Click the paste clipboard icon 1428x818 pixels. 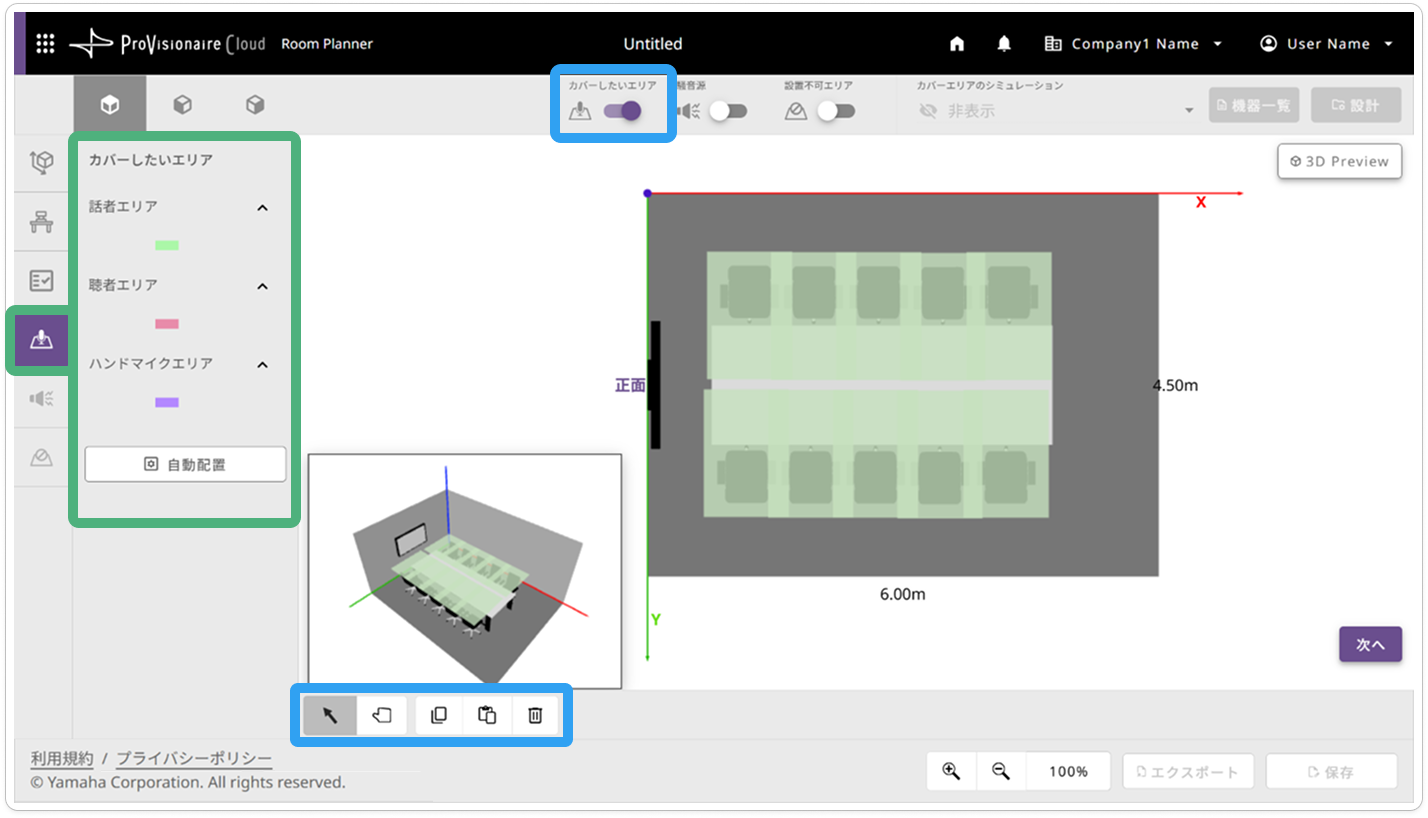coord(487,715)
